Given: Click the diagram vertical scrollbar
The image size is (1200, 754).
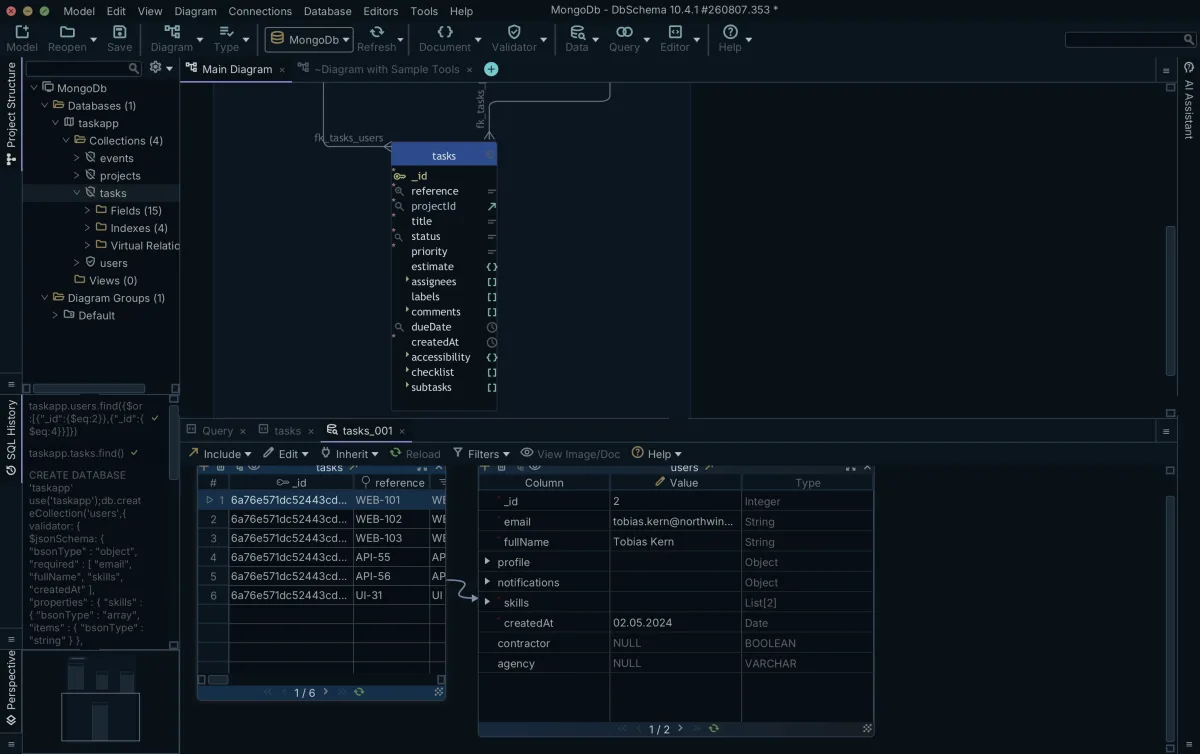Looking at the screenshot, I should click(x=1170, y=300).
